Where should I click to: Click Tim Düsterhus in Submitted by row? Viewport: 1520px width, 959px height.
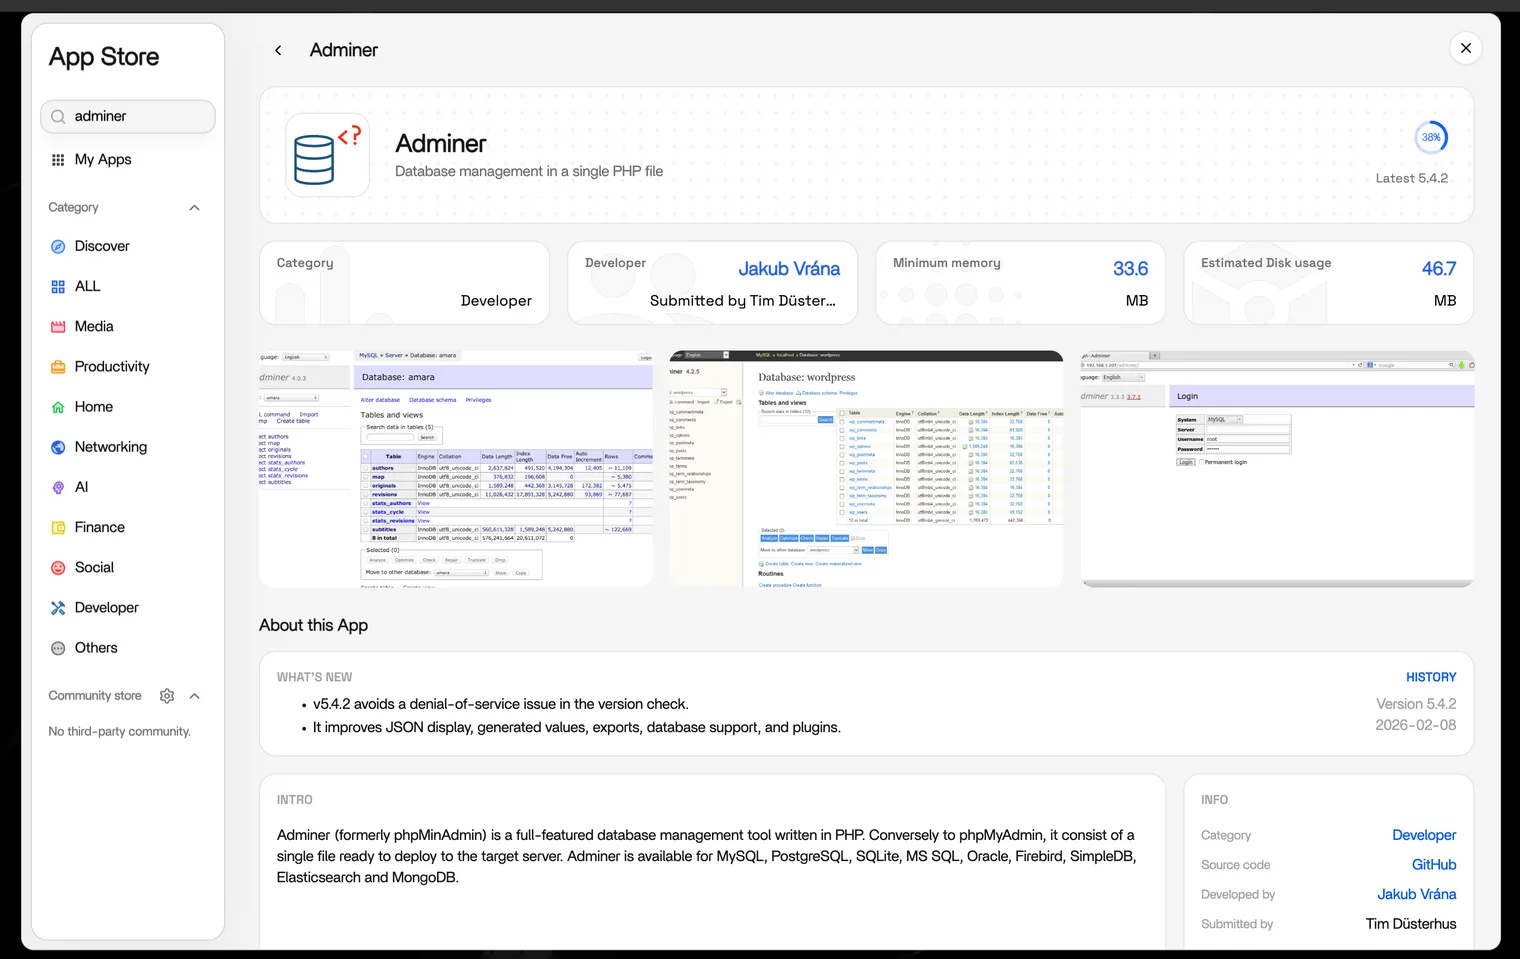(1411, 924)
